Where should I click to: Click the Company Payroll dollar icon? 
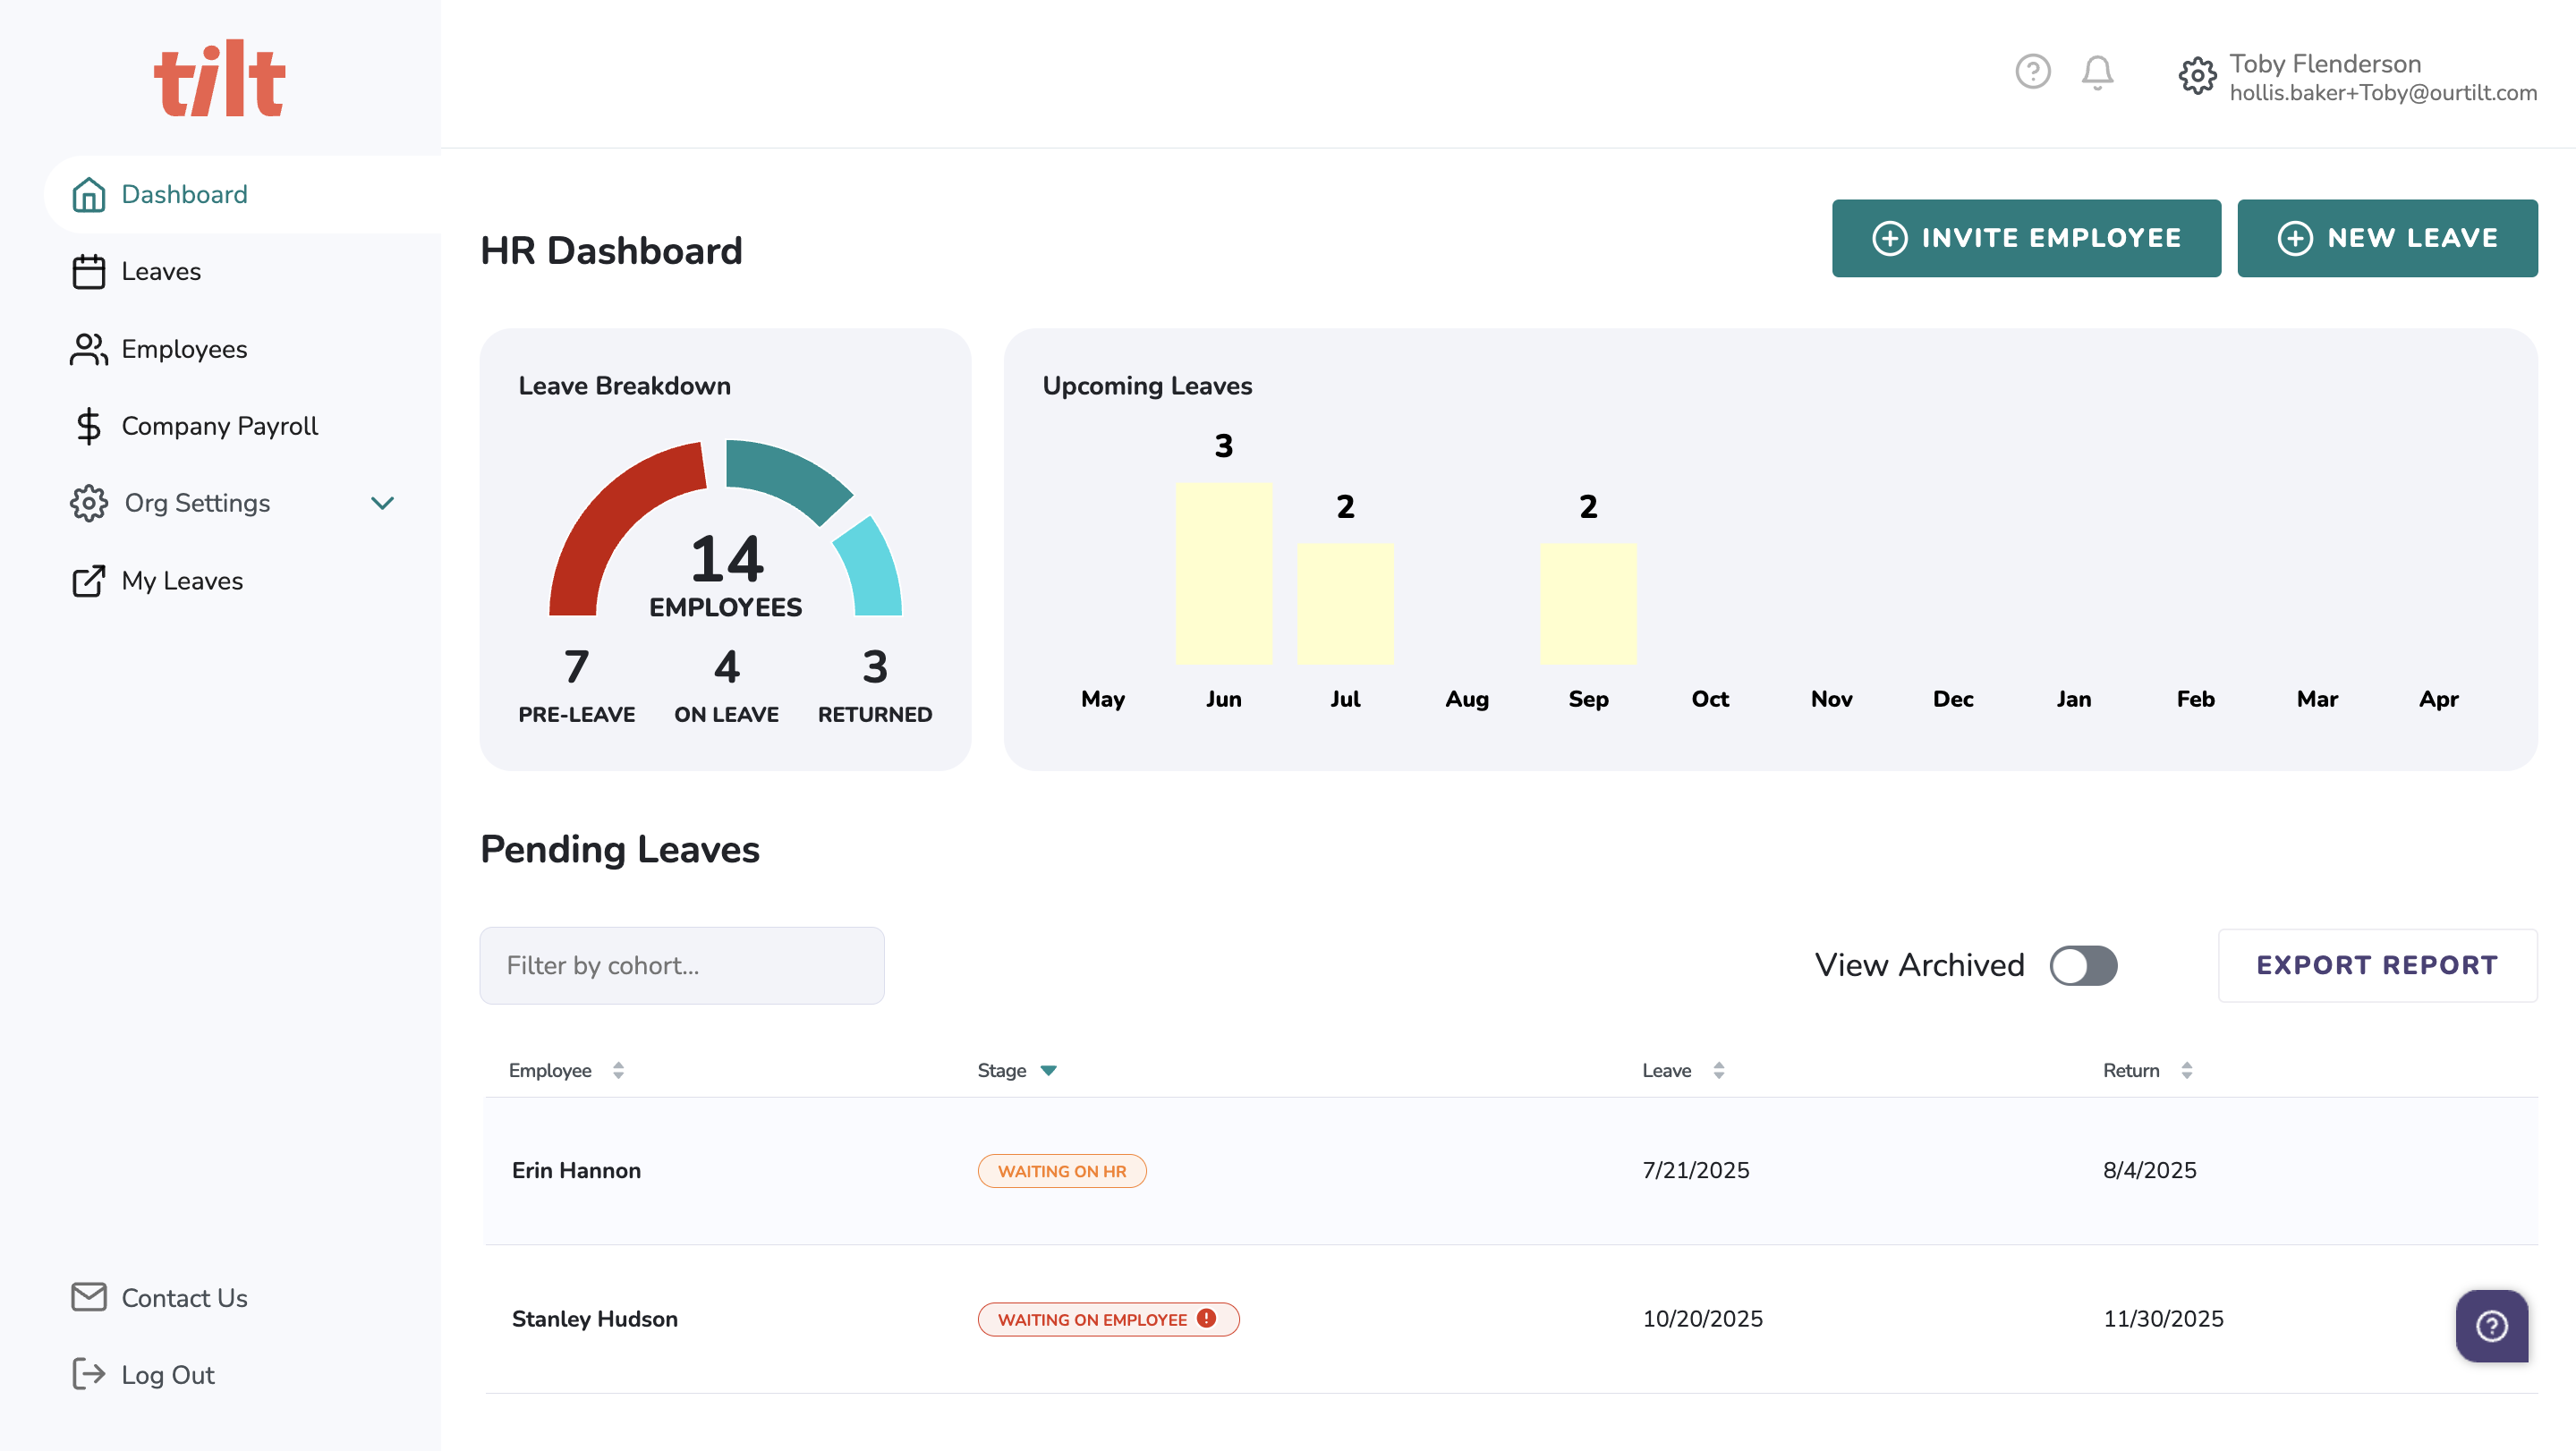[x=88, y=426]
